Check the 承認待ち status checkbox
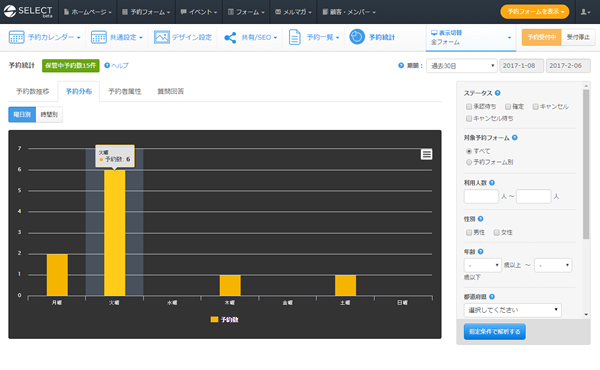Viewport: 600px width, 370px height. (x=469, y=106)
